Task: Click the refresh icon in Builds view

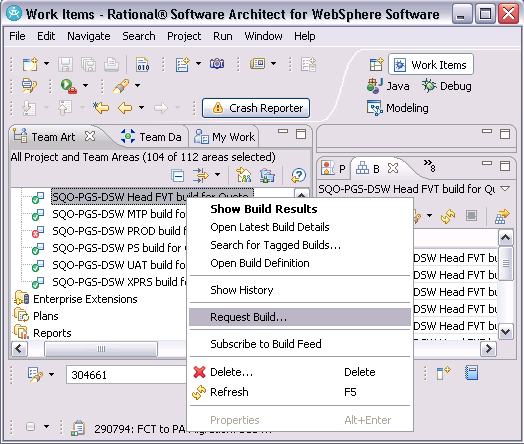Action: (448, 216)
